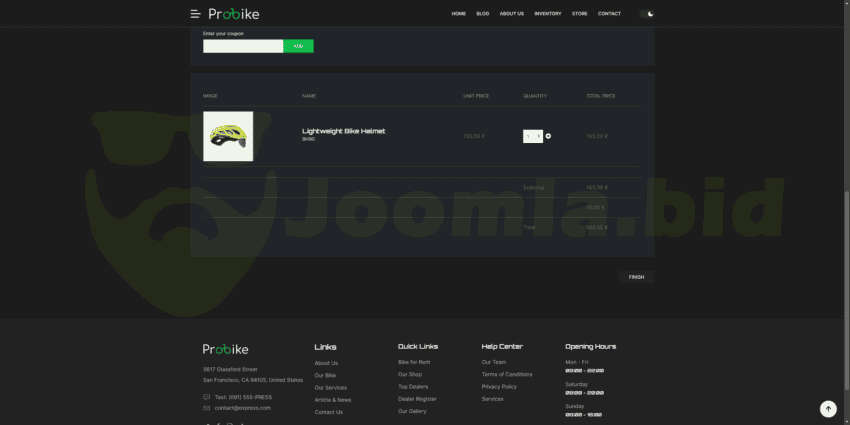Viewport: 850px width, 425px height.
Task: Open the hamburger menu icon
Action: pos(195,14)
